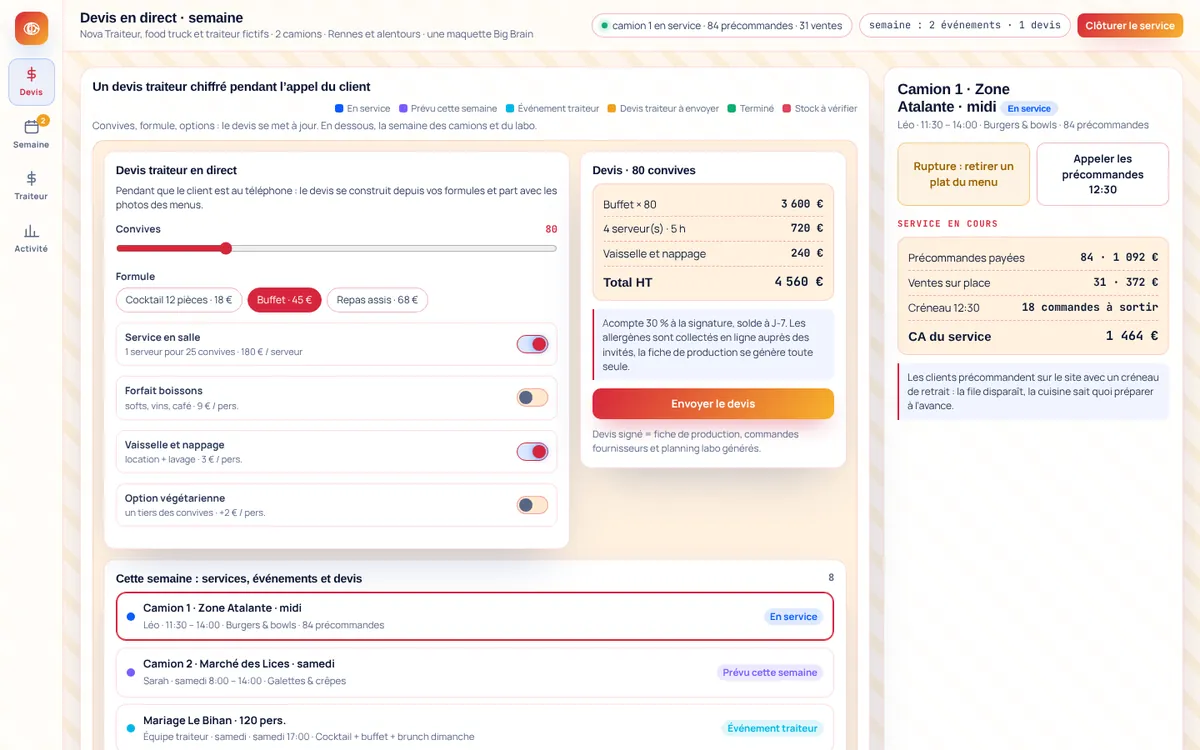Viewport: 1200px width, 750px height.
Task: Click the Total HT 4 560 € line
Action: tap(713, 282)
